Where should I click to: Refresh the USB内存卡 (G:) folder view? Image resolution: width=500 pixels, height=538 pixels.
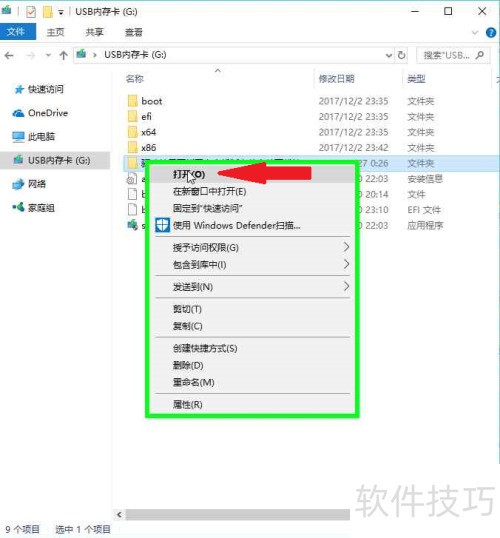[401, 55]
